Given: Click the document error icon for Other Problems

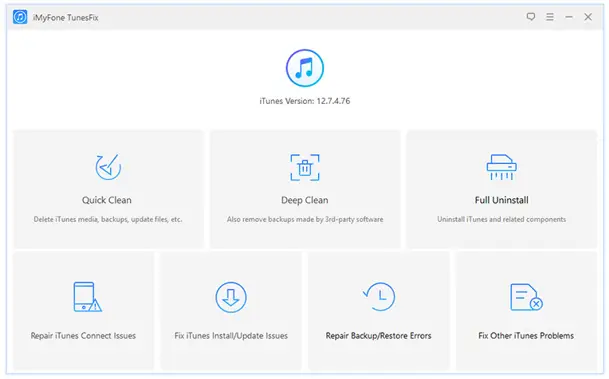Looking at the screenshot, I should click(x=526, y=297).
